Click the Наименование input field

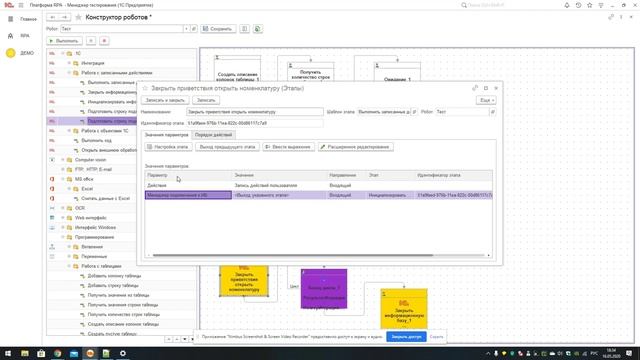pyautogui.click(x=255, y=112)
